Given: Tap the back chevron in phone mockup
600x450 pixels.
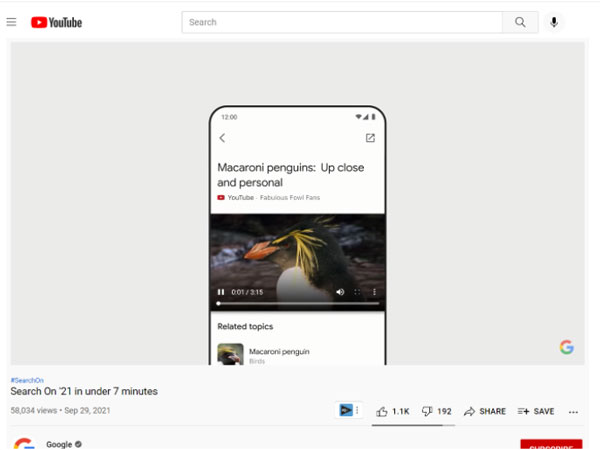Looking at the screenshot, I should [222, 138].
